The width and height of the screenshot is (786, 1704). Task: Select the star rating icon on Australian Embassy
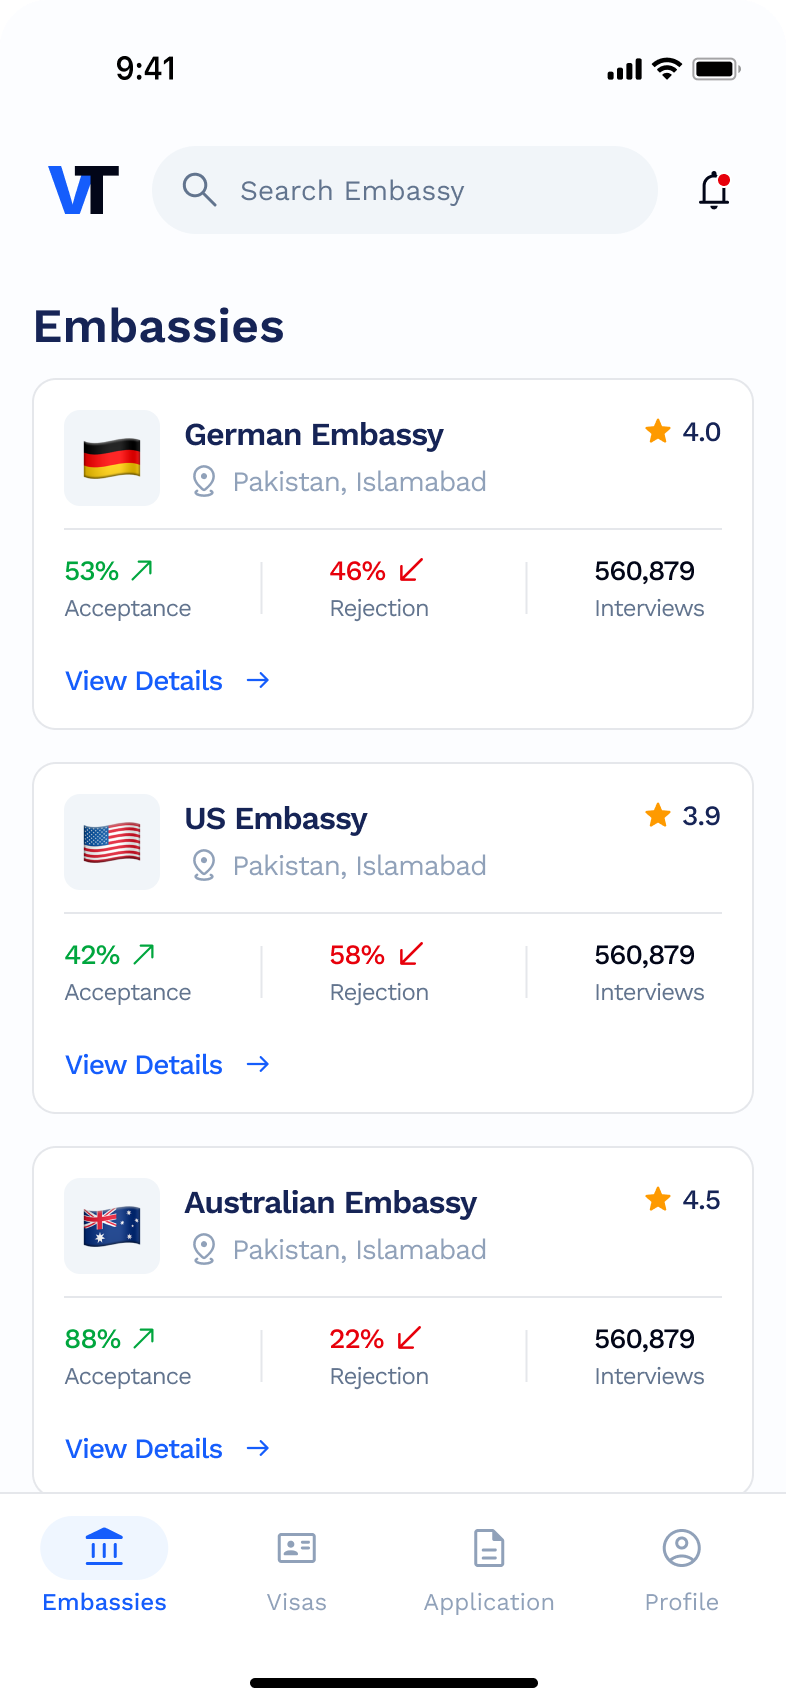click(657, 1199)
